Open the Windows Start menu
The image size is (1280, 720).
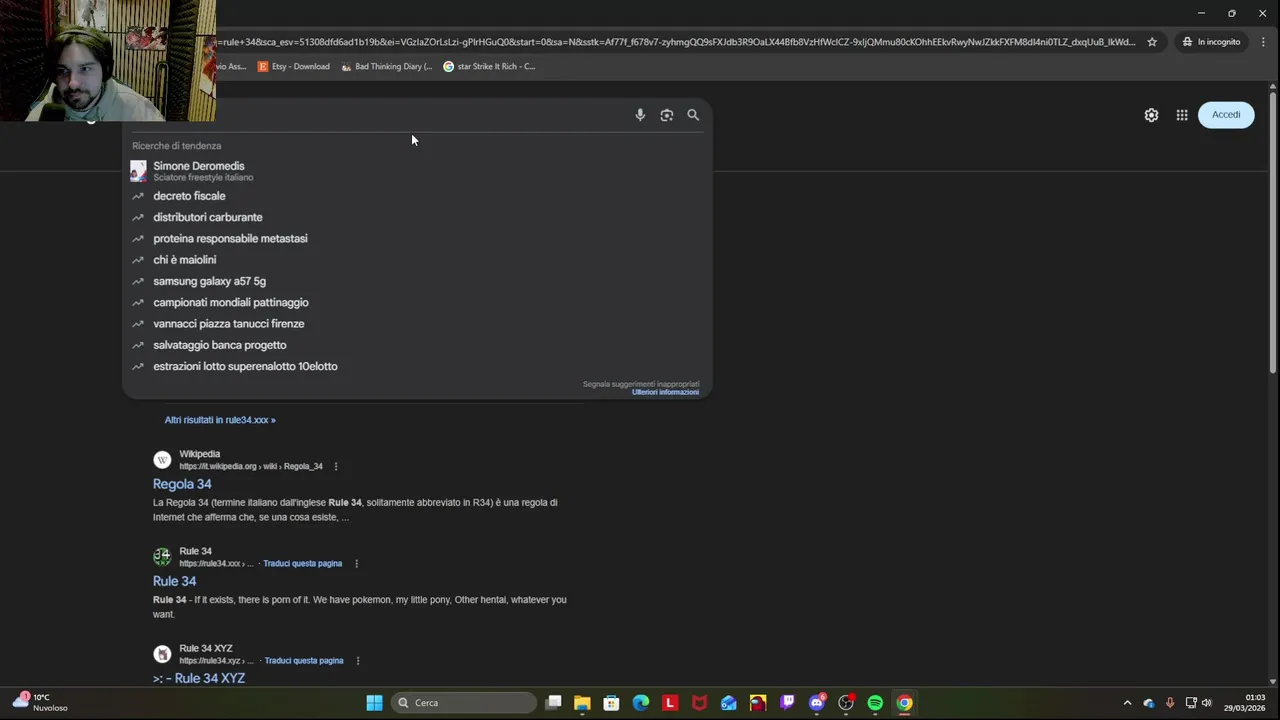[374, 703]
